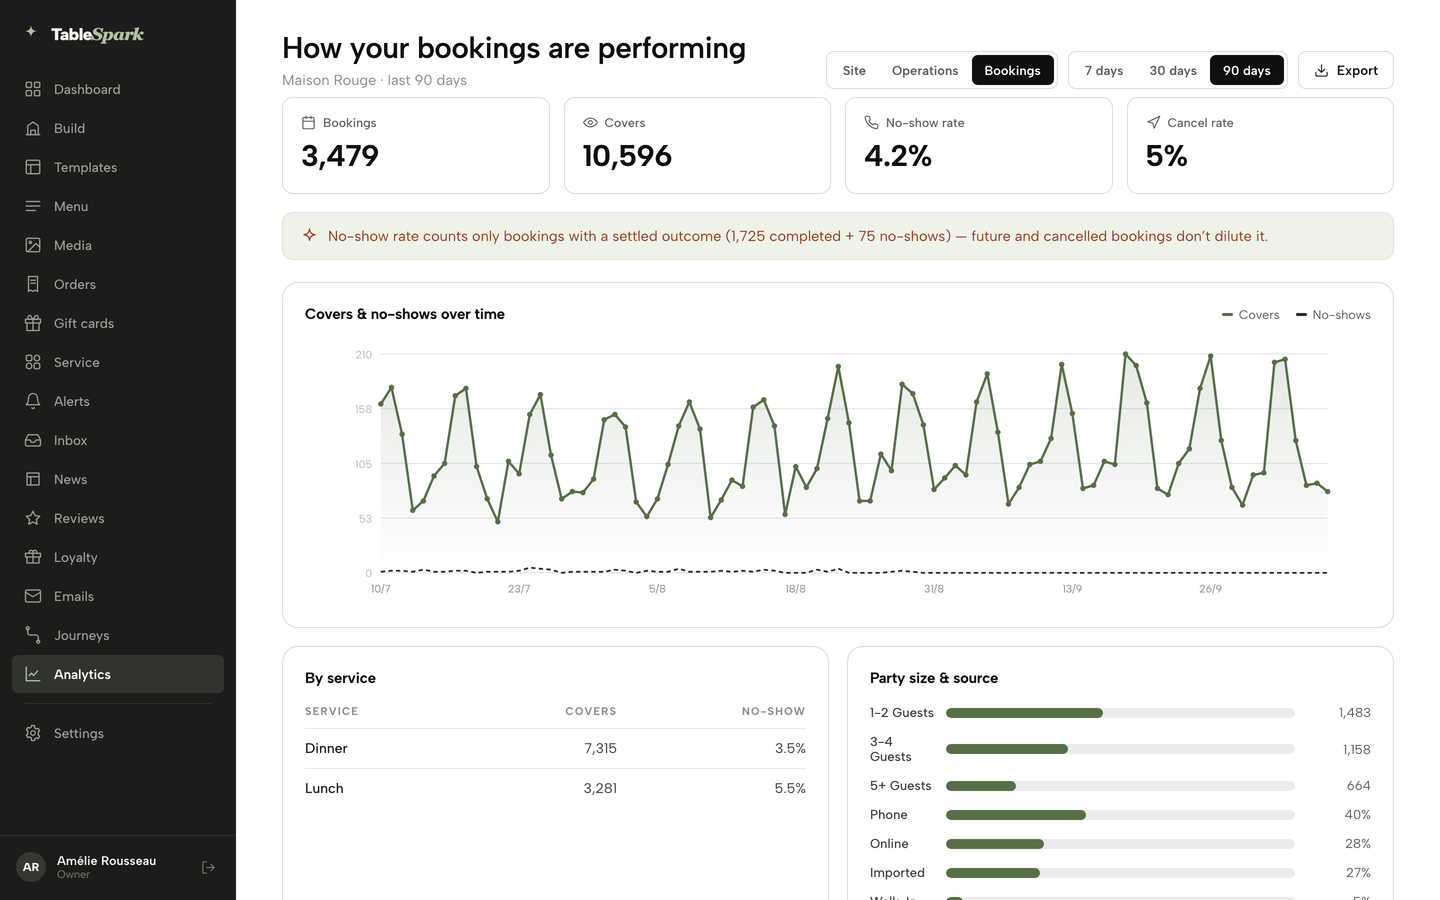
Task: Click the calendar icon on Bookings card
Action: 308,123
